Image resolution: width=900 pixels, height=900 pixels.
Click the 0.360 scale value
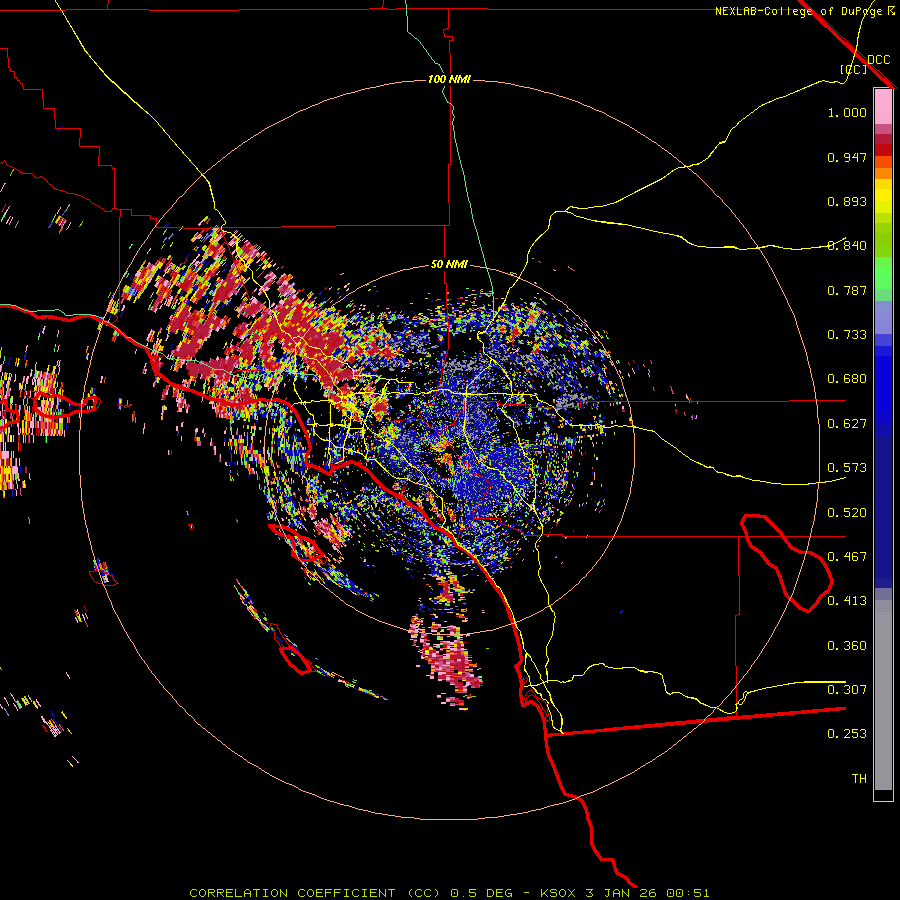tap(847, 646)
